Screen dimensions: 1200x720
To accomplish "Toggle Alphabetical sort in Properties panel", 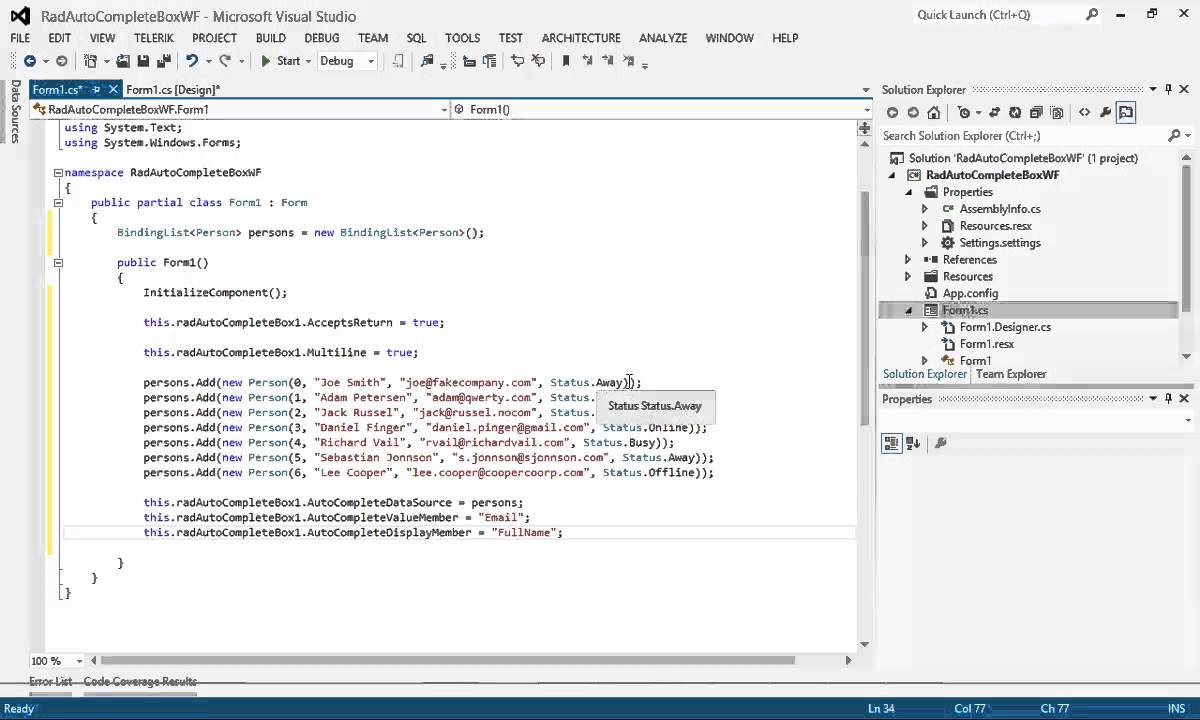I will click(x=913, y=443).
